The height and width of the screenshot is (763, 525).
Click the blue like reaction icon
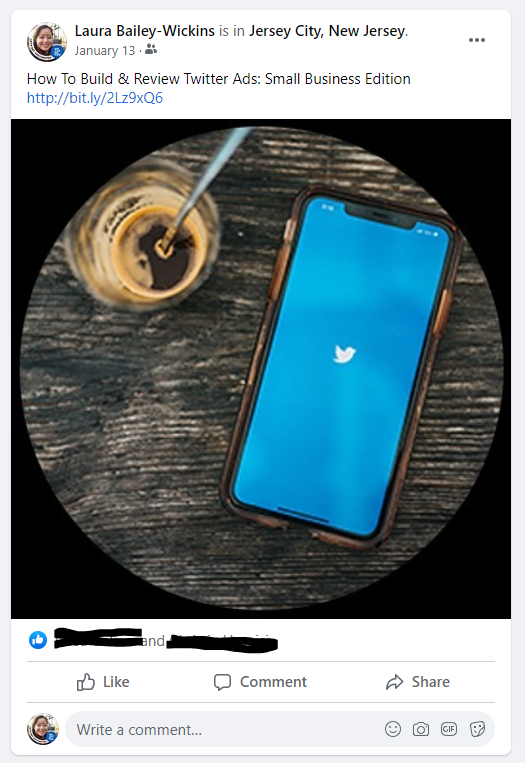38,640
